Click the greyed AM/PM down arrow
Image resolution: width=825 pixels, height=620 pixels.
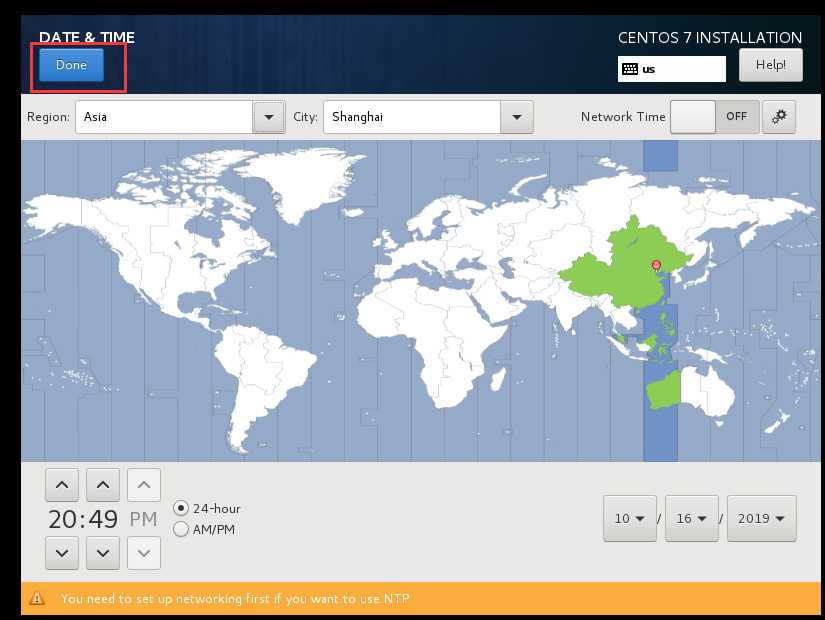pos(144,553)
